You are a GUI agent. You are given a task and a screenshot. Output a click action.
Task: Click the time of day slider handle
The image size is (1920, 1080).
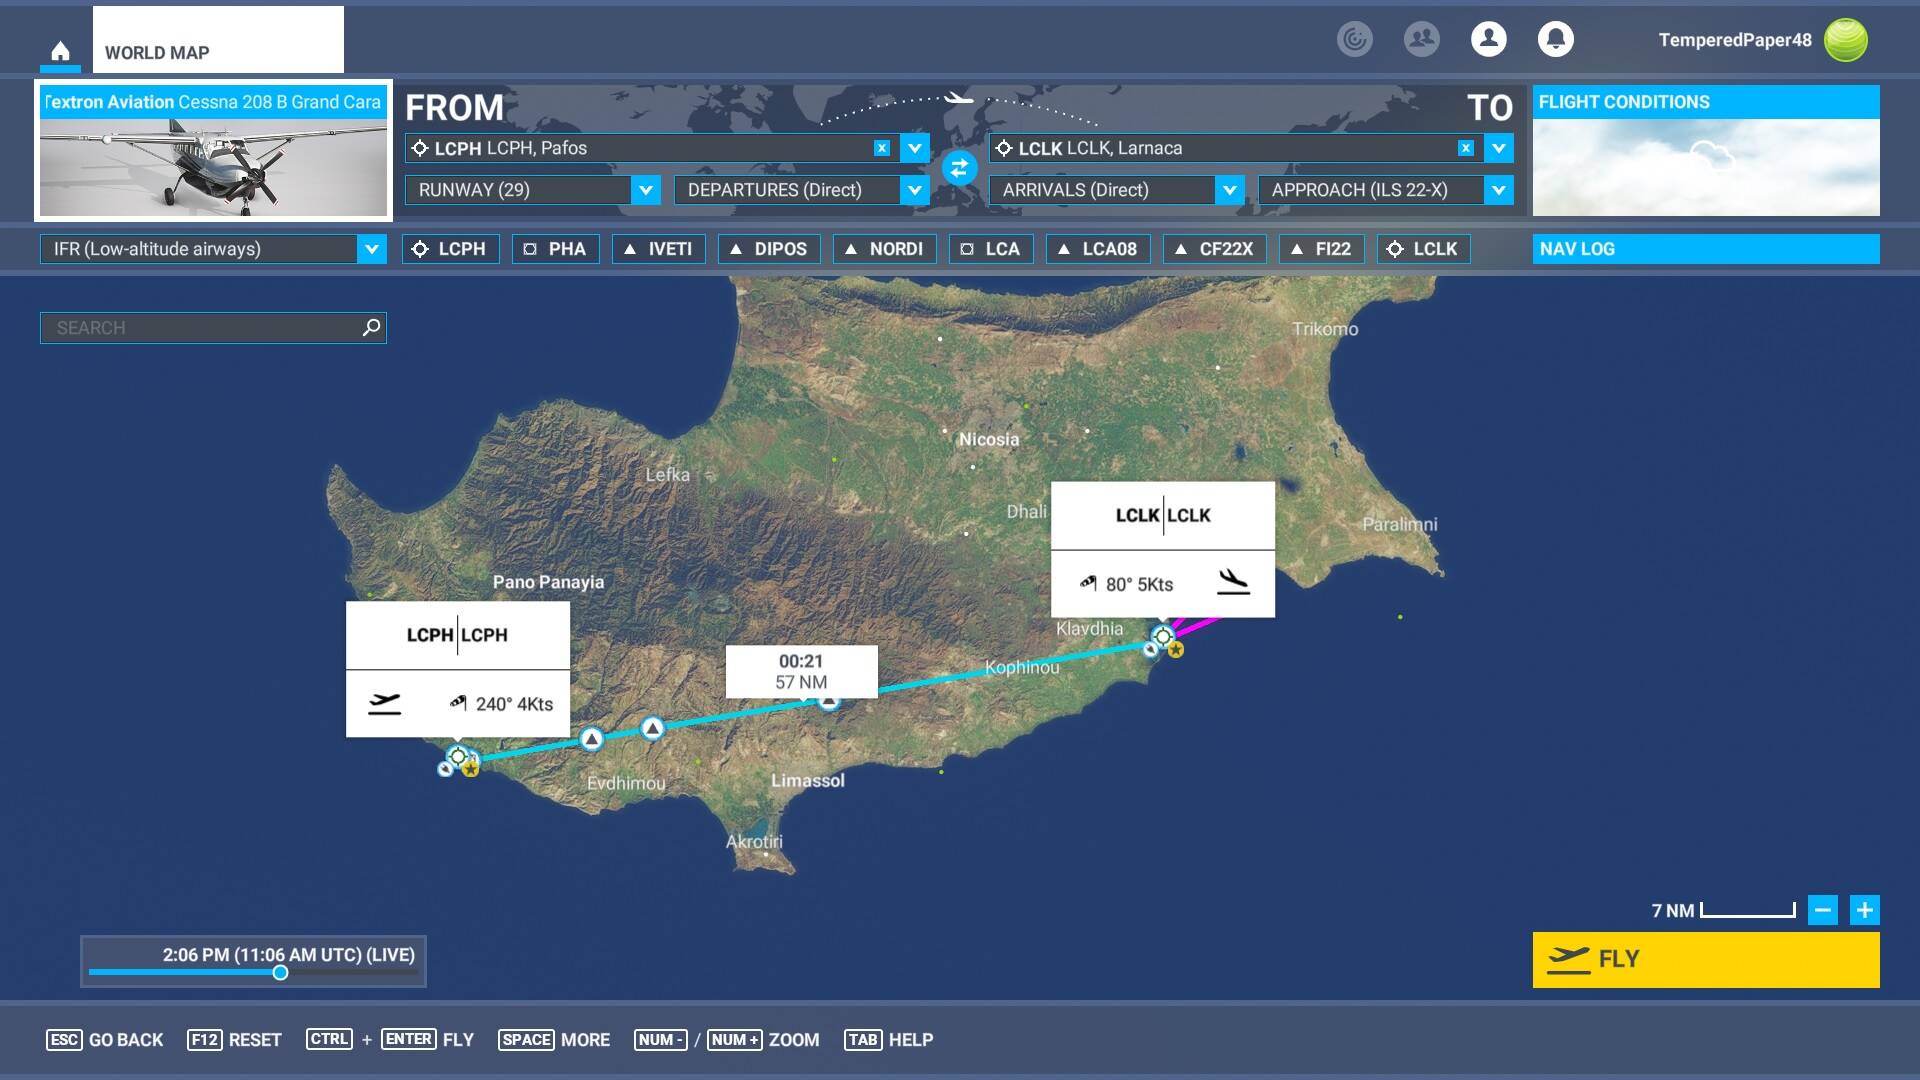click(281, 973)
